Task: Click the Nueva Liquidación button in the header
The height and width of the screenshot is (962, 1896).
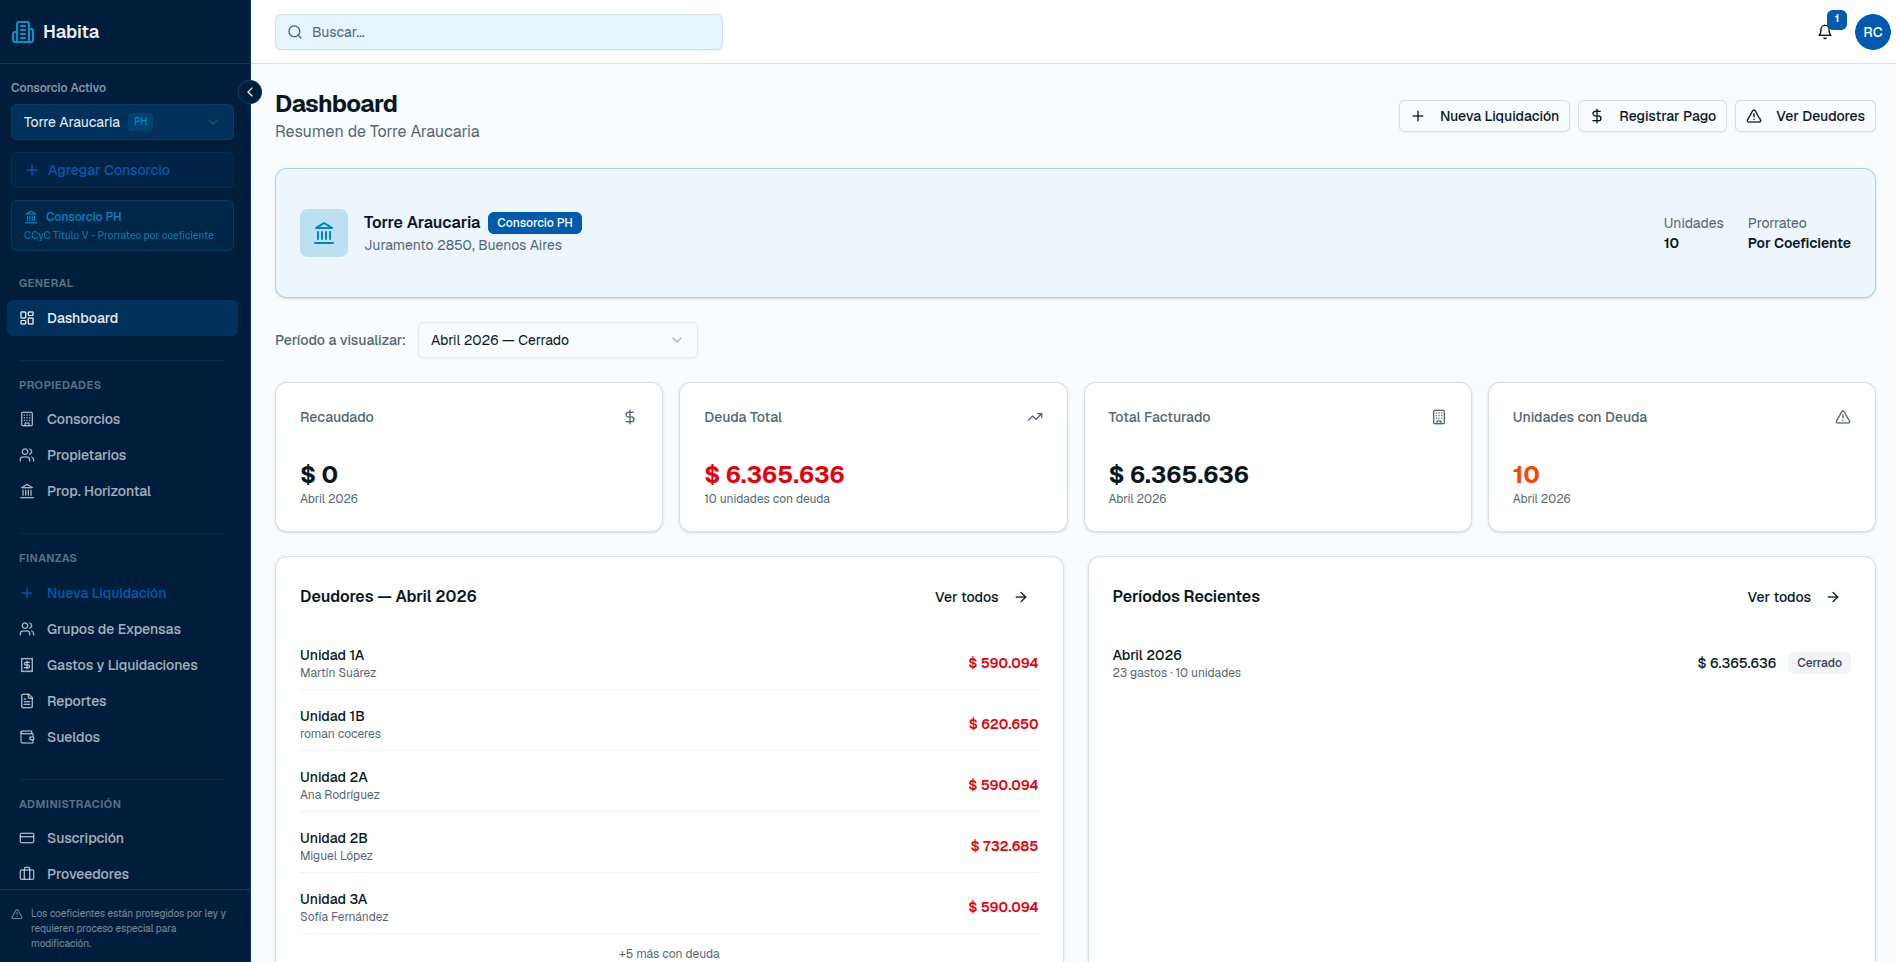Action: 1484,116
